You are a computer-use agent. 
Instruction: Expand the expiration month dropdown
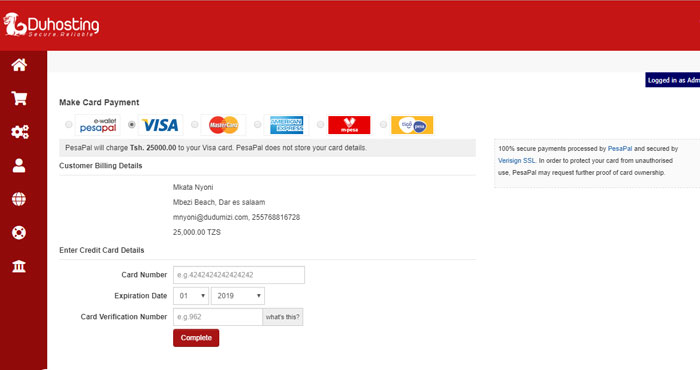pyautogui.click(x=191, y=296)
